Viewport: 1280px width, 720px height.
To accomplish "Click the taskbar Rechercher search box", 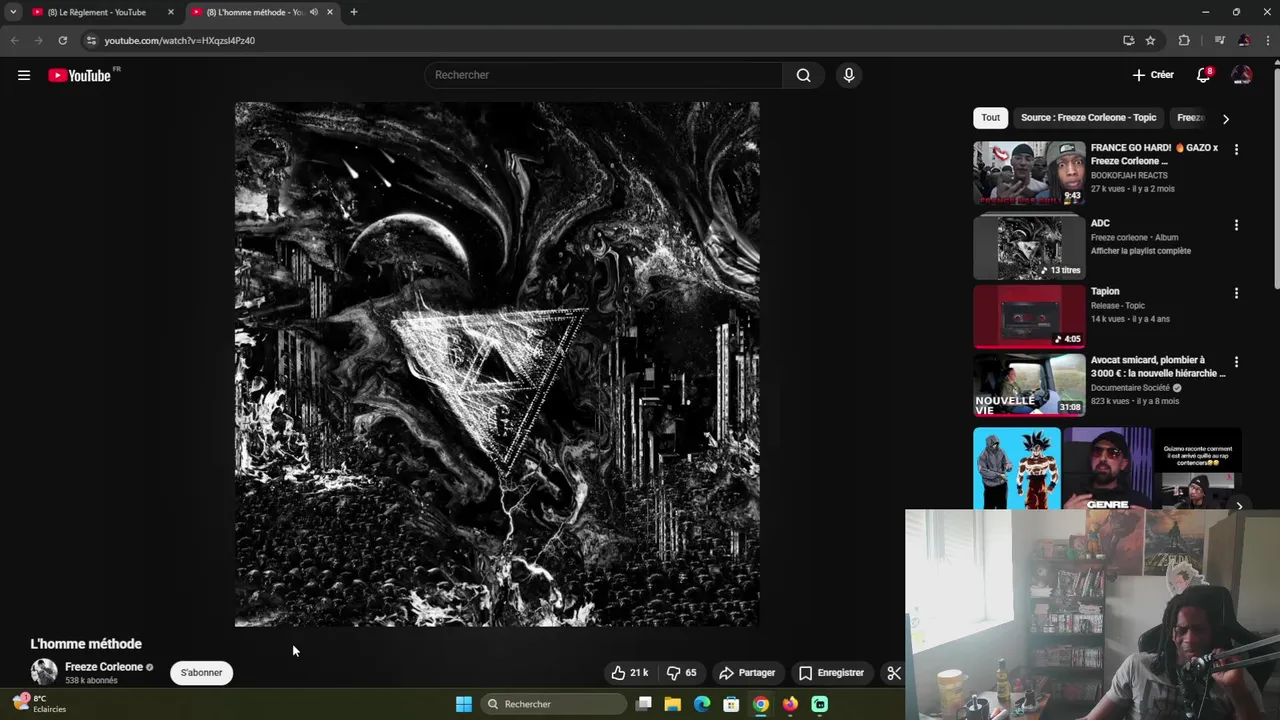I will 553,704.
